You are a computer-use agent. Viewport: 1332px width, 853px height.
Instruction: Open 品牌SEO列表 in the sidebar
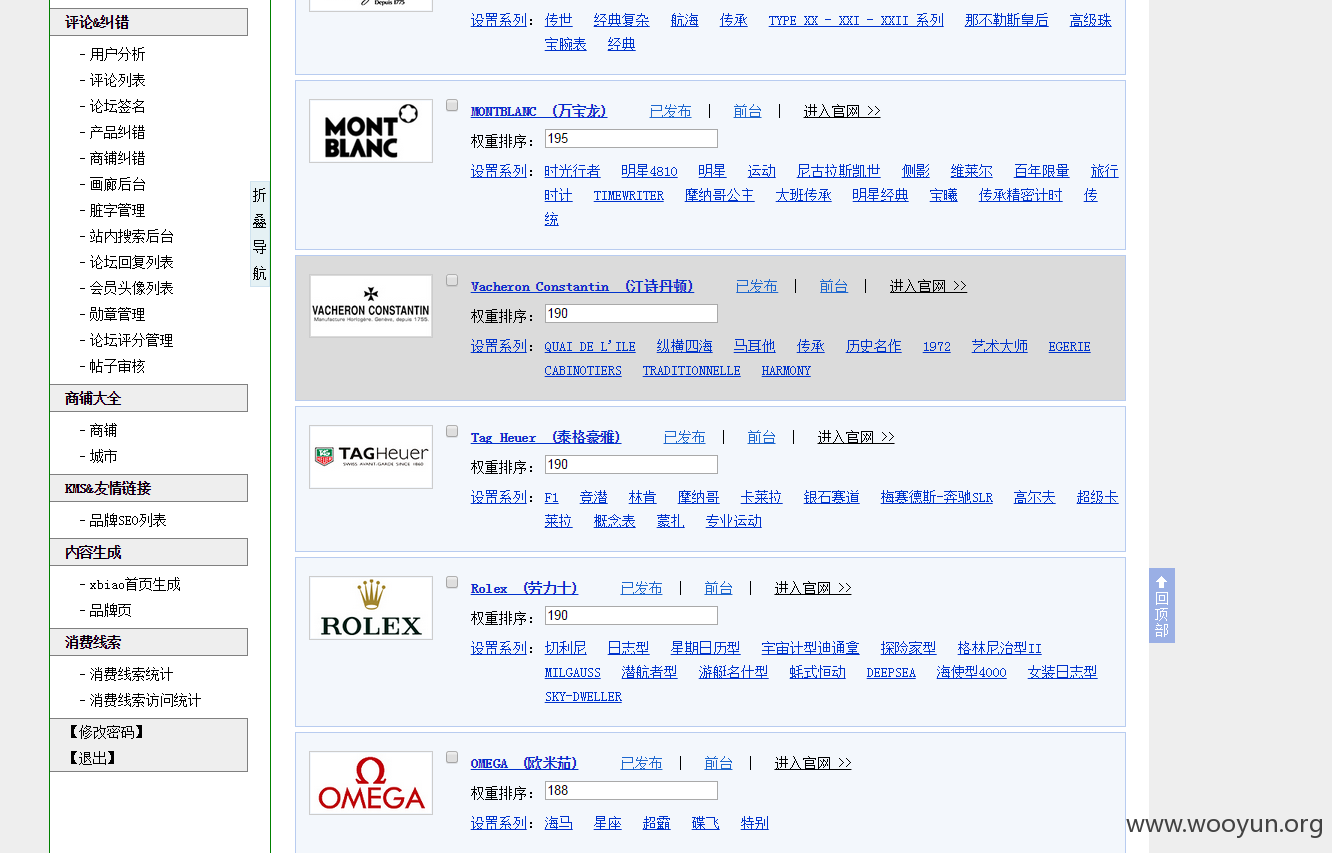[128, 520]
